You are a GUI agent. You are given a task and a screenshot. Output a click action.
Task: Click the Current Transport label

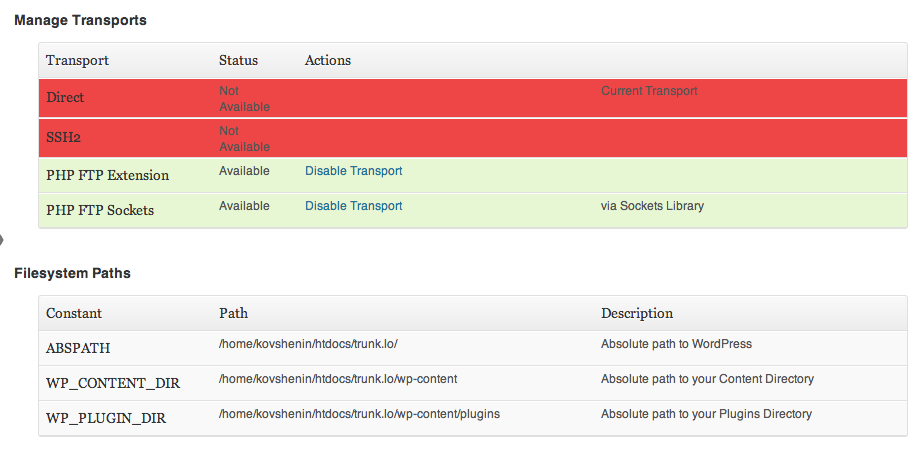tap(650, 91)
